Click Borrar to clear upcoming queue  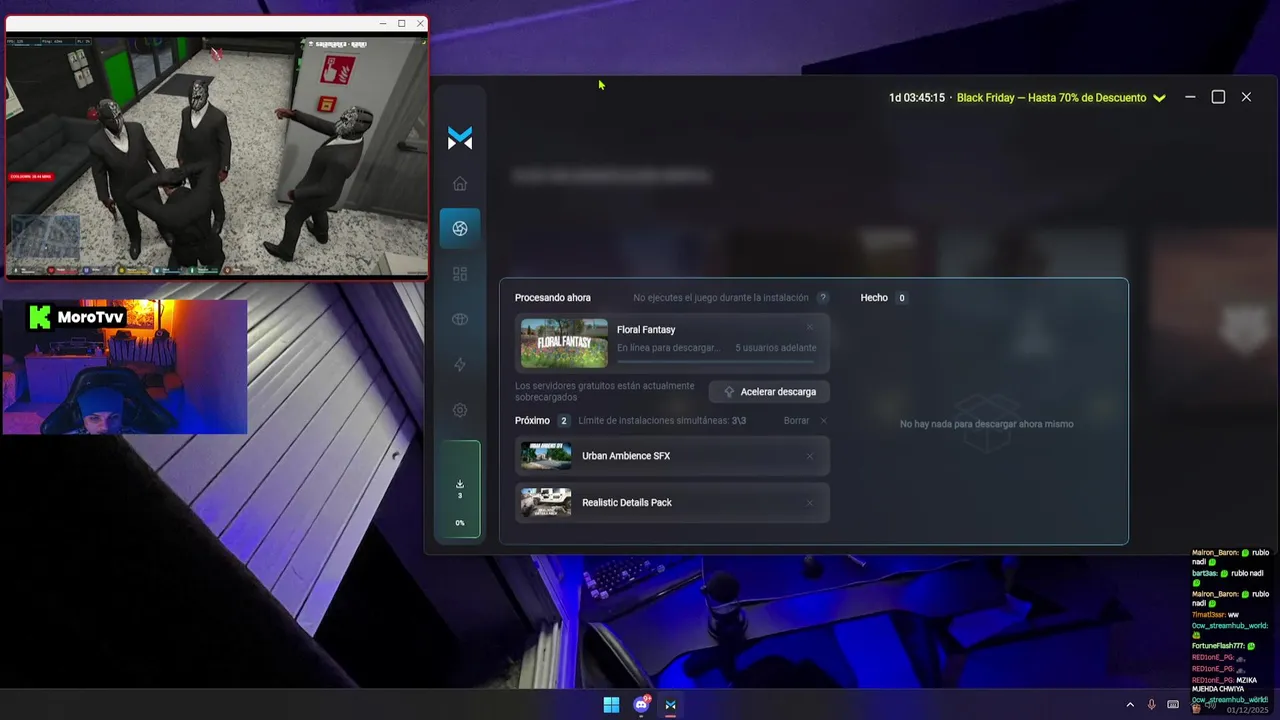point(796,421)
